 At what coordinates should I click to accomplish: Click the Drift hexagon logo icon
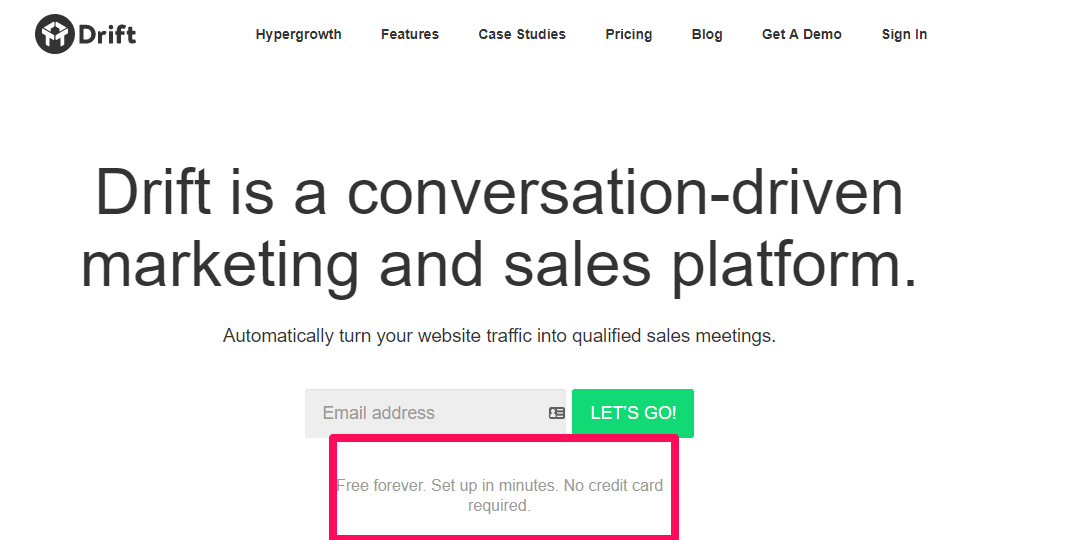point(54,34)
